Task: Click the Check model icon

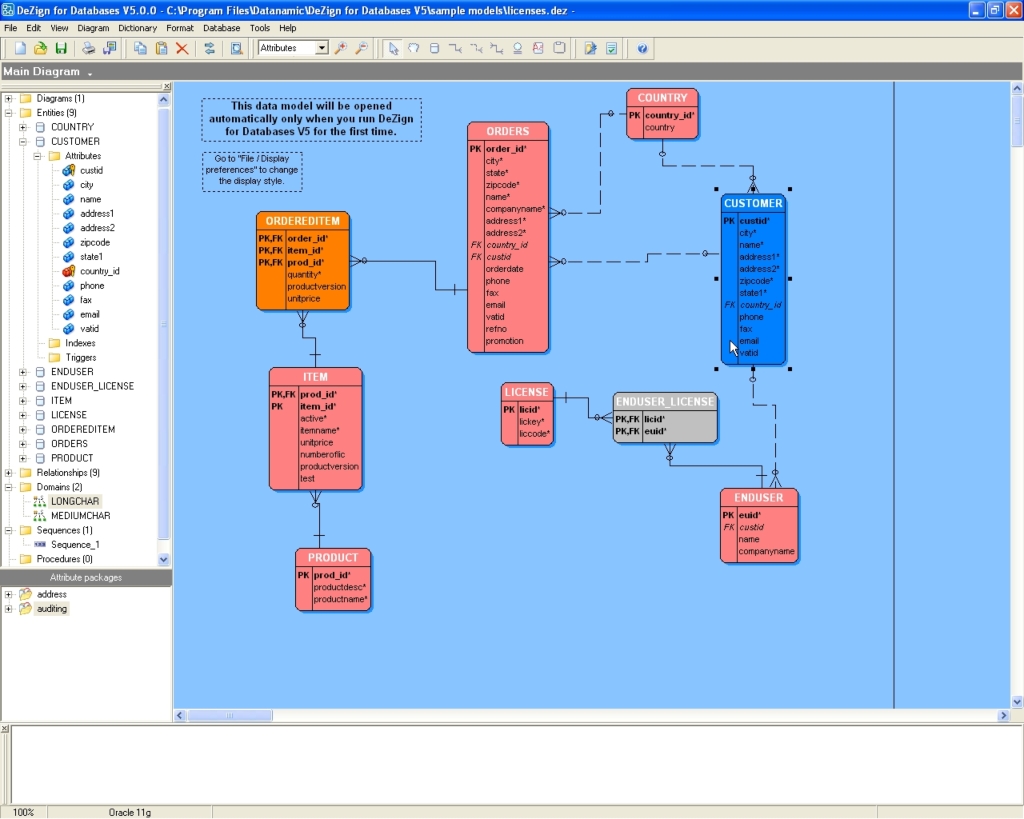Action: 611,48
